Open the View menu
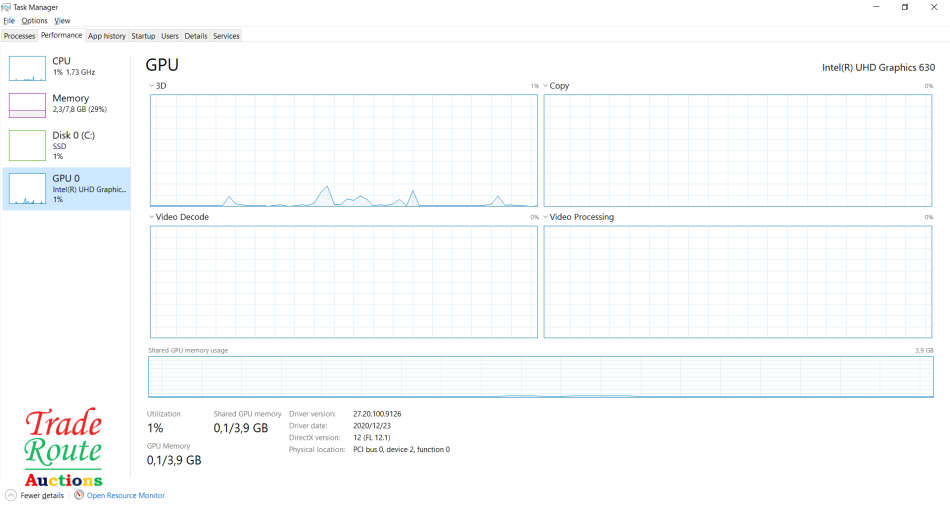 62,20
